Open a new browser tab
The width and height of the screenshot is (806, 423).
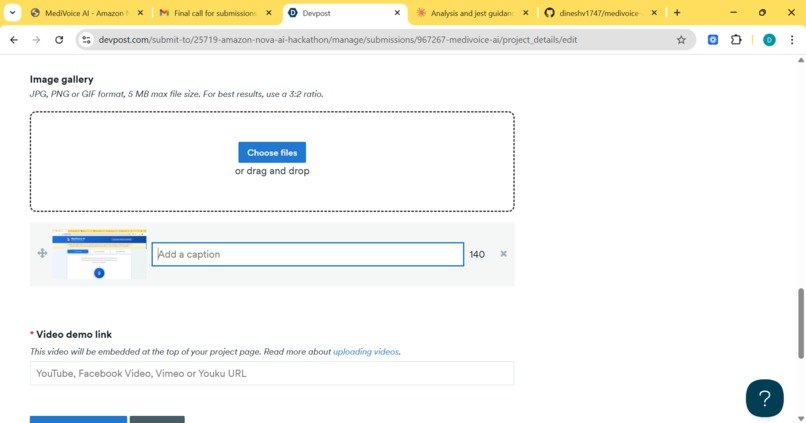click(x=677, y=13)
